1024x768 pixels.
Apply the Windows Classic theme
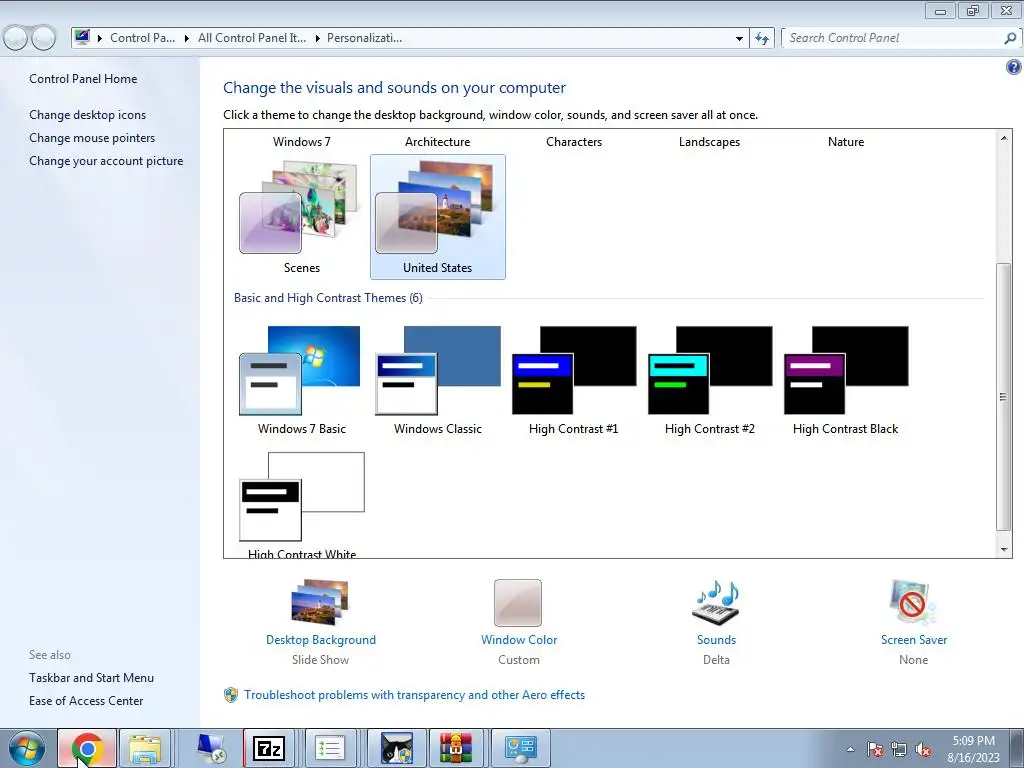(x=438, y=381)
